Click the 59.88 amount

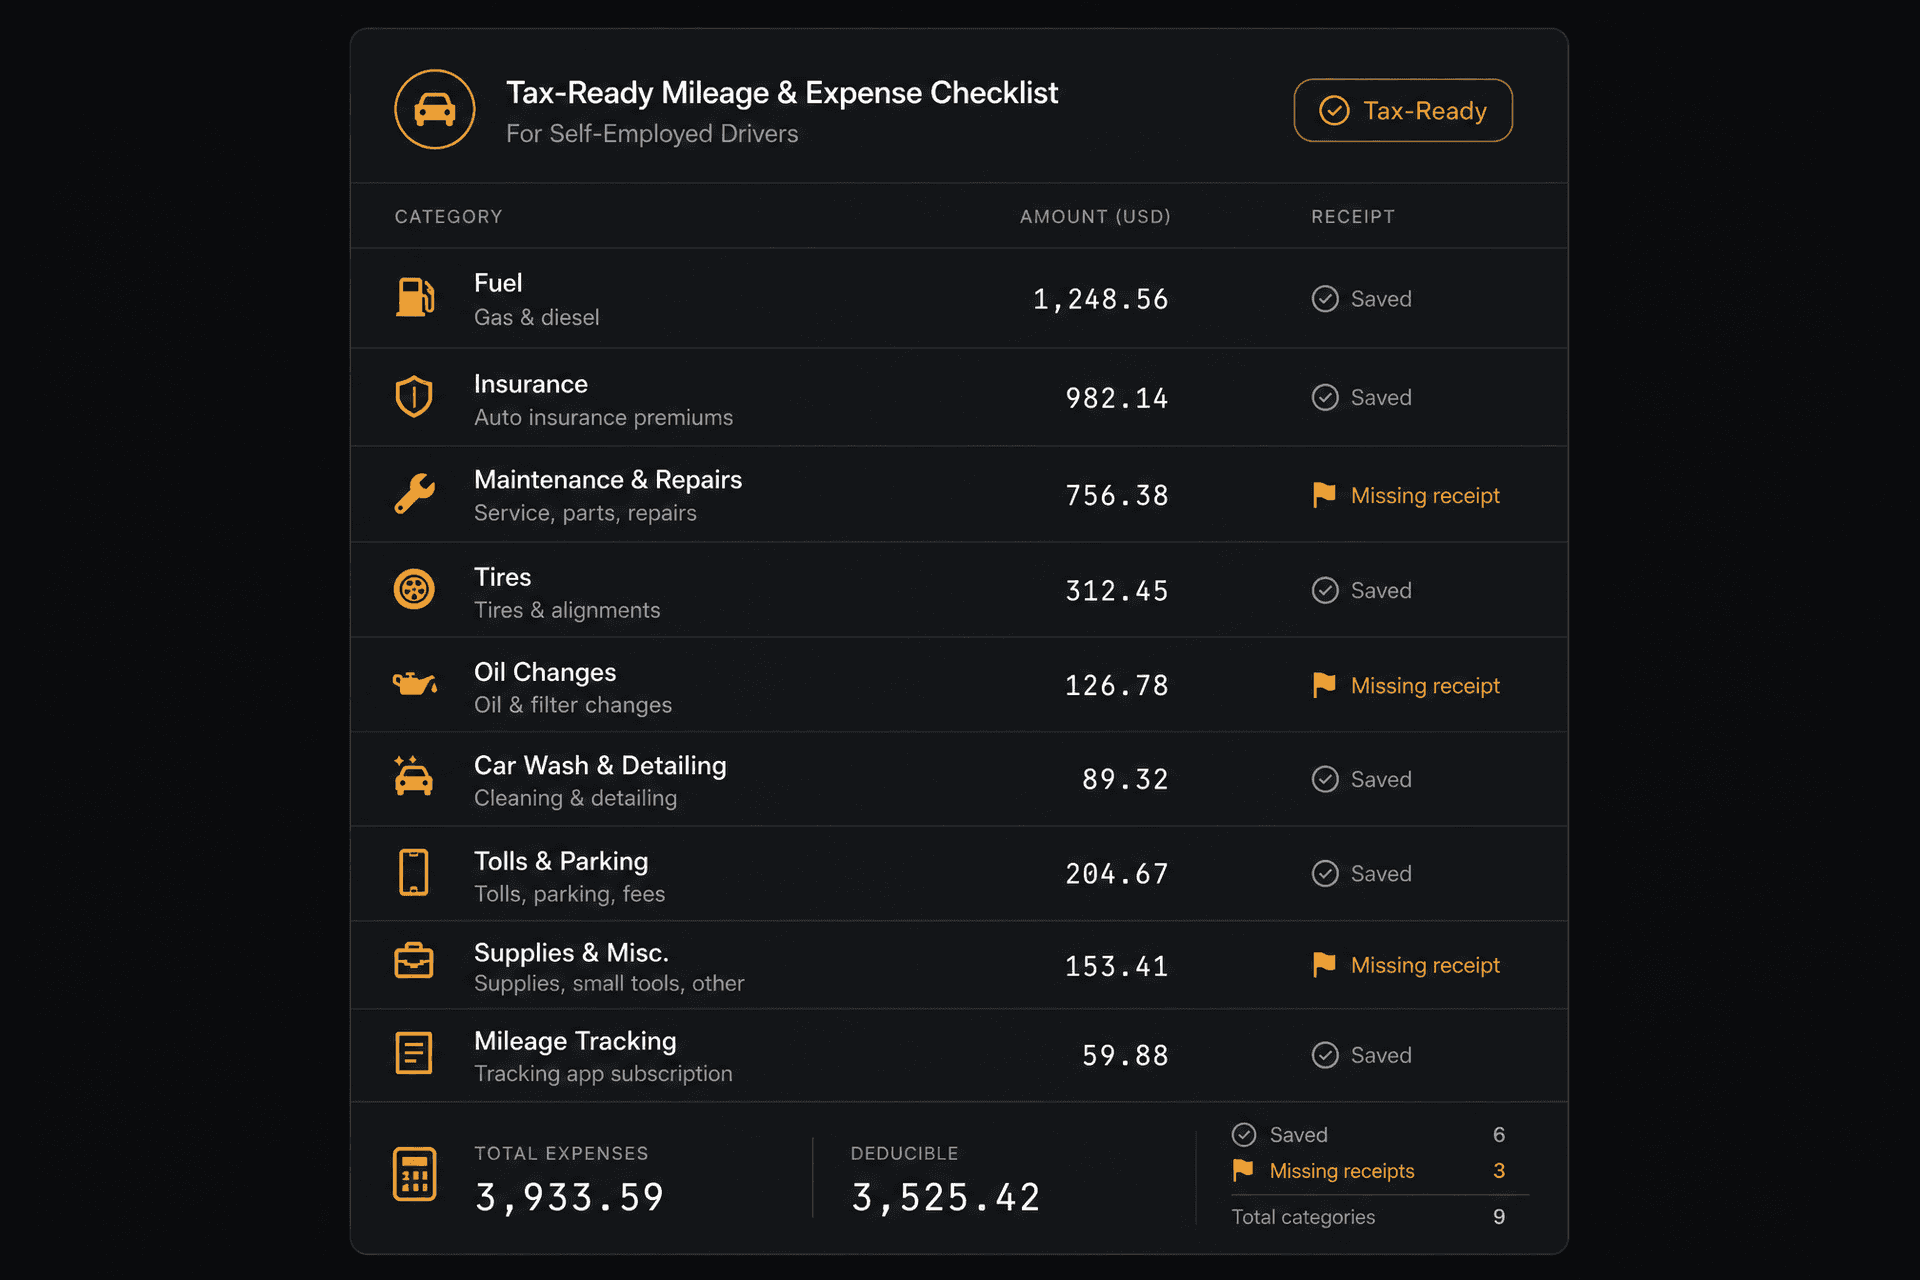pos(1125,1055)
